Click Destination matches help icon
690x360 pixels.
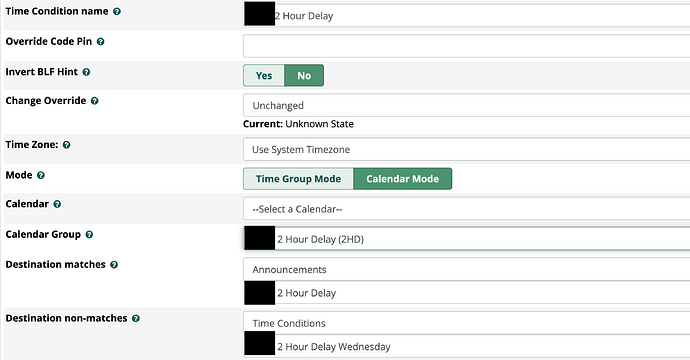click(x=114, y=265)
